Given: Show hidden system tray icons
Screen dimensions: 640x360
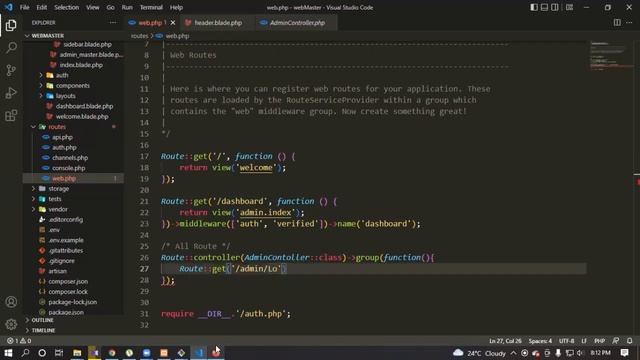Looking at the screenshot, I should click(x=513, y=353).
